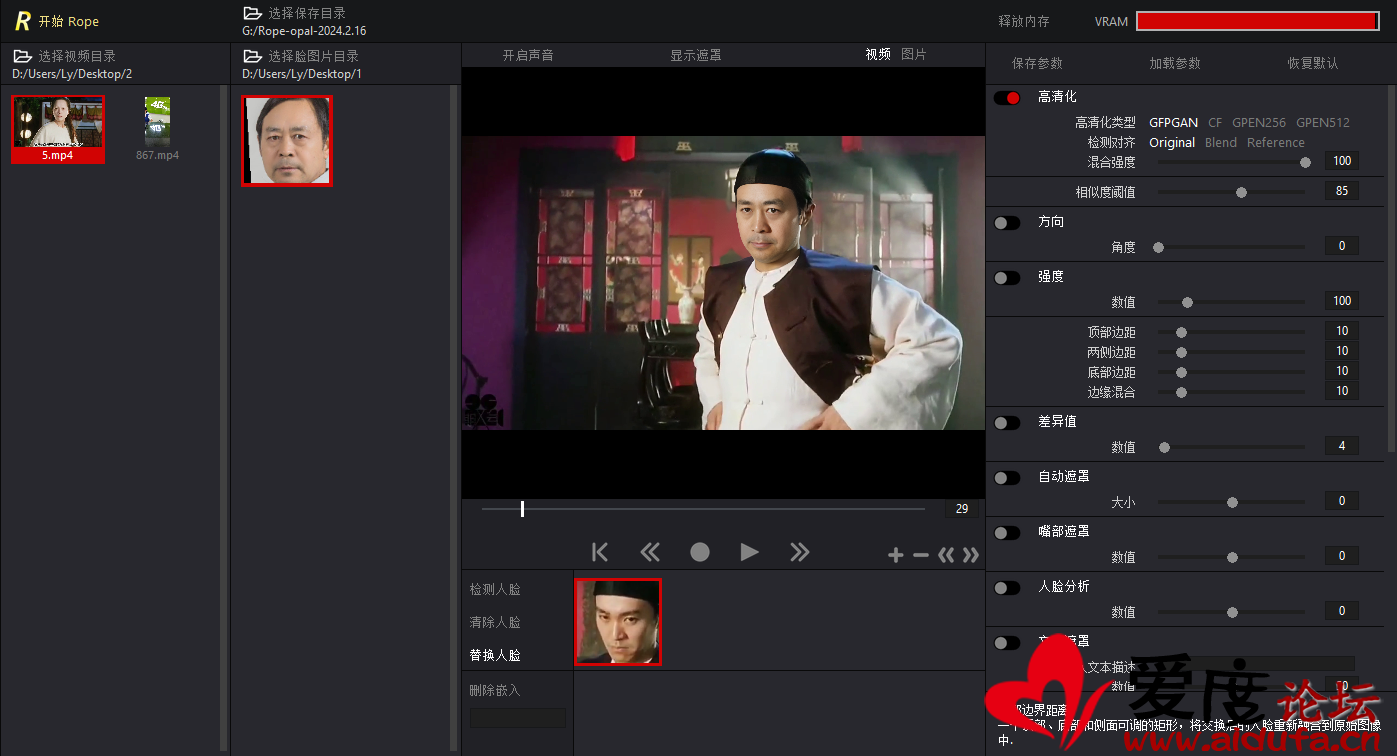Select the source face image thumbnail
This screenshot has height=756, width=1397.
287,141
